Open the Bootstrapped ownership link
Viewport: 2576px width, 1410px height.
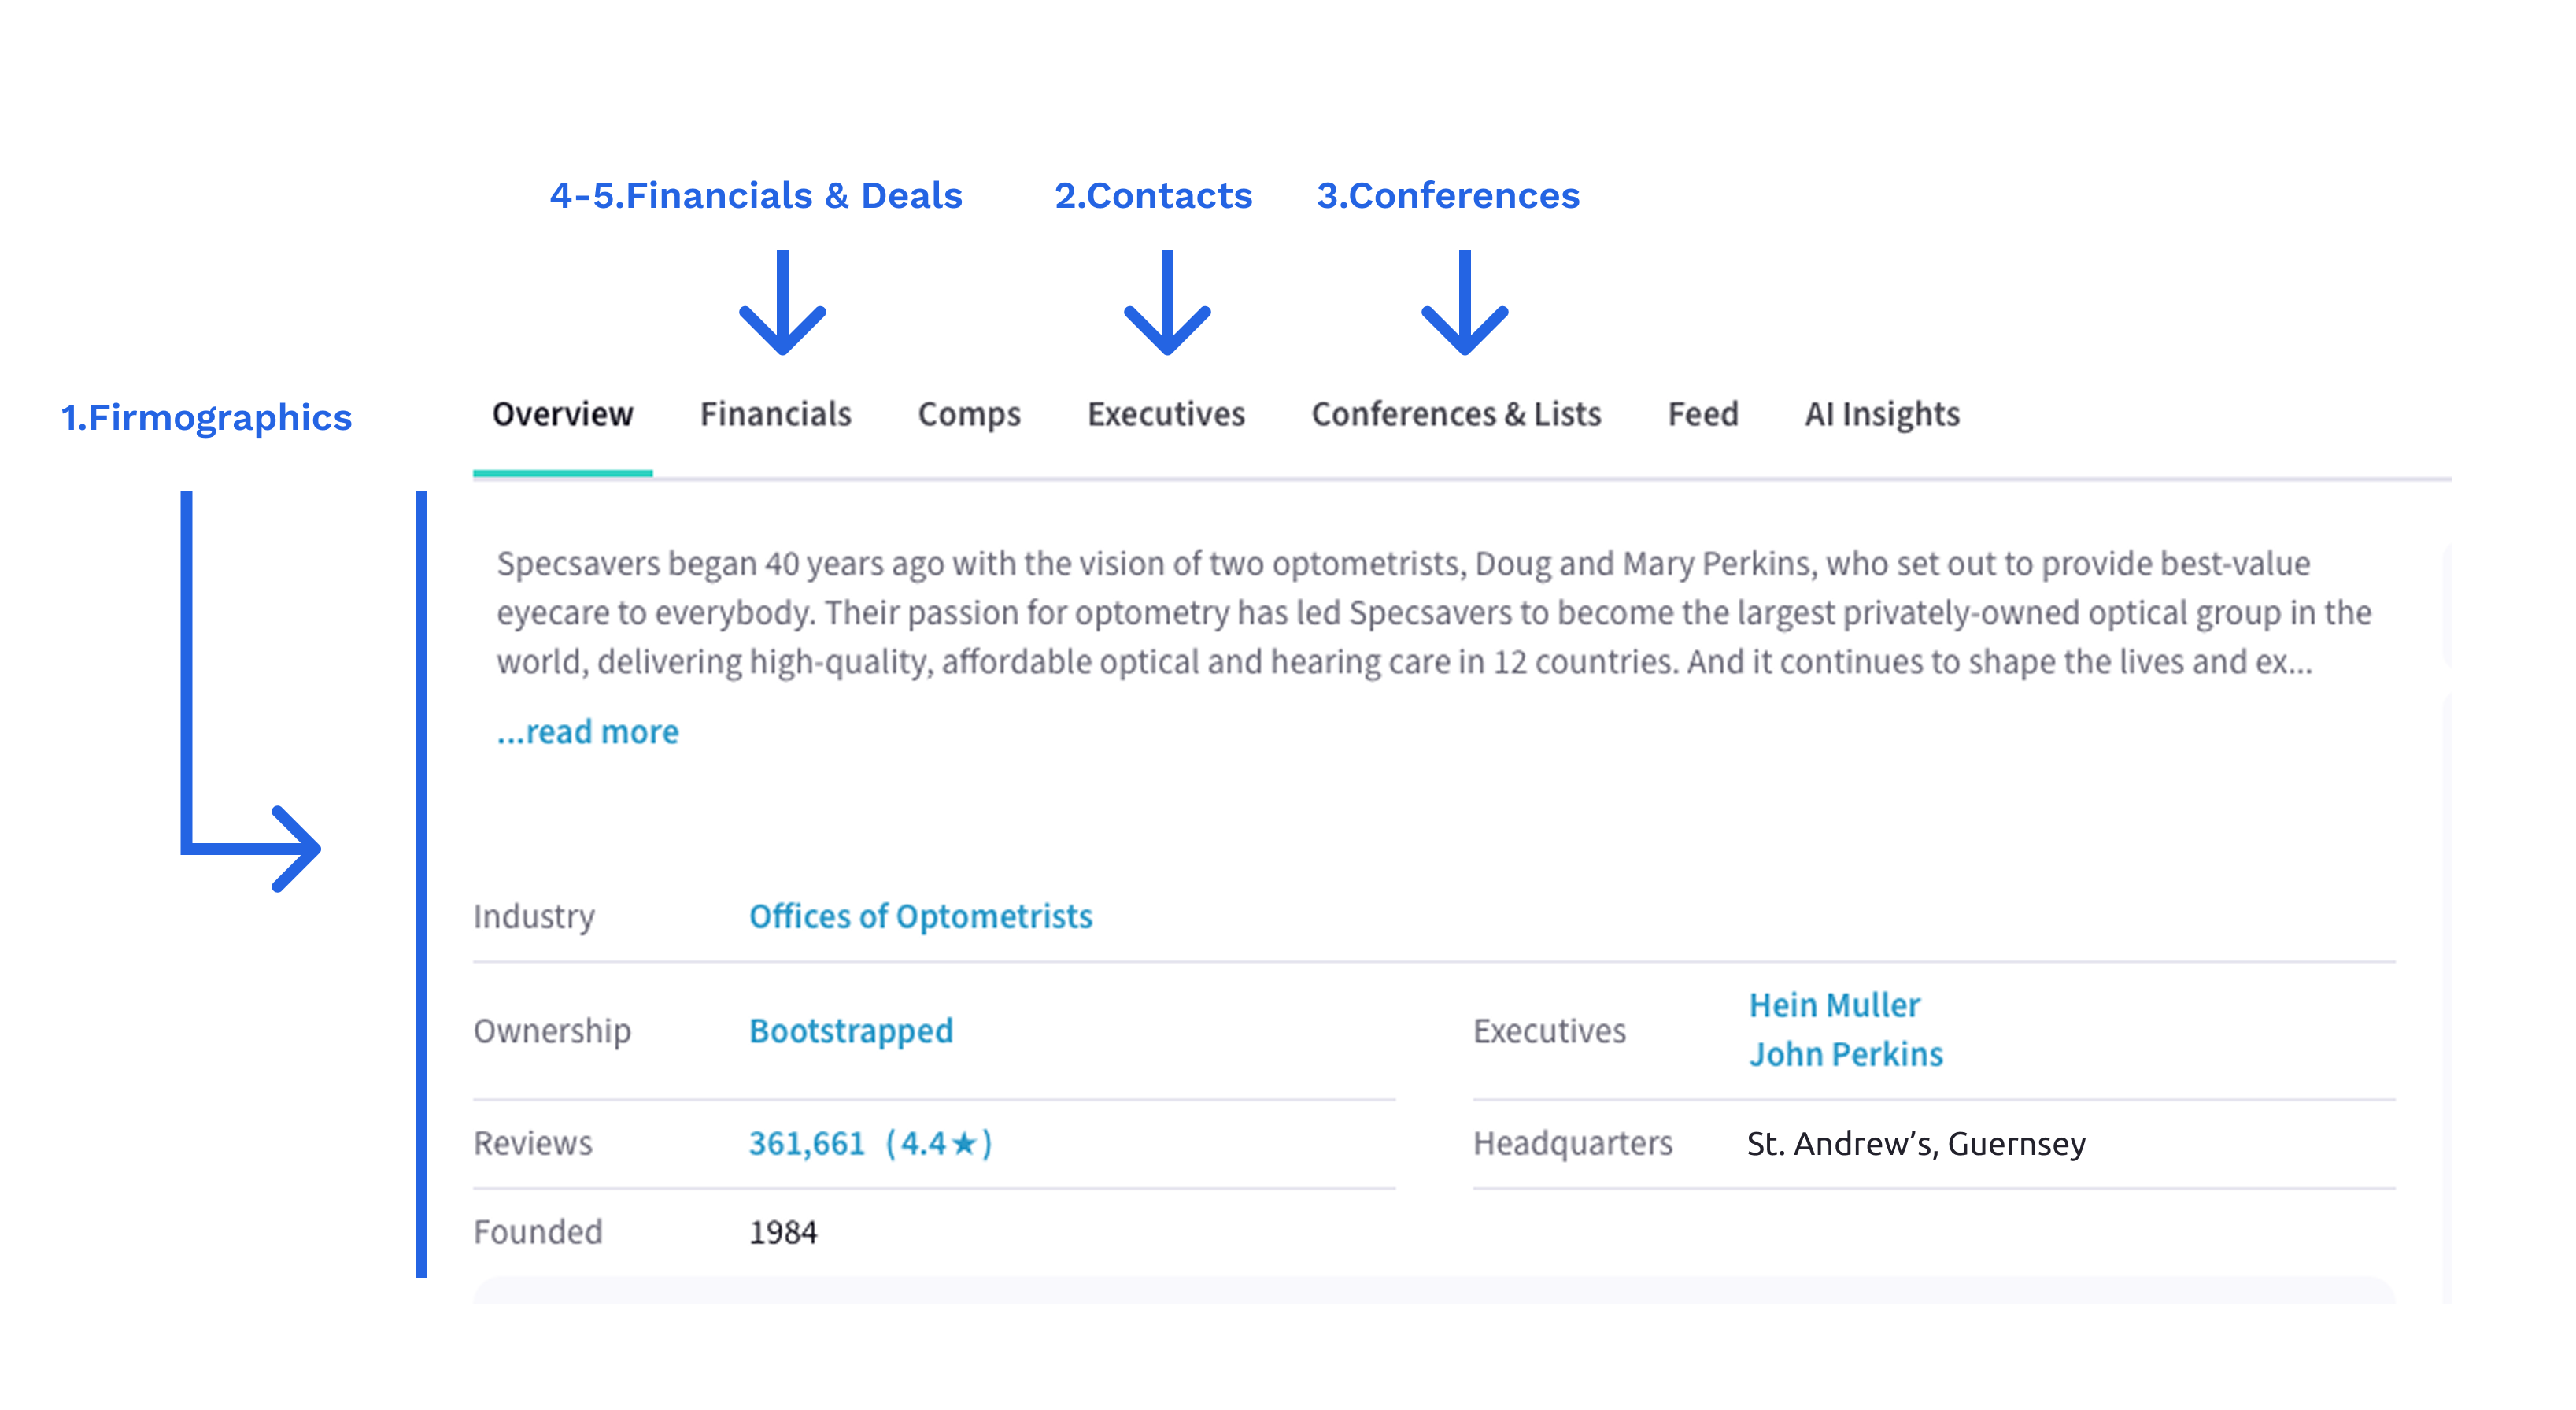point(850,1030)
